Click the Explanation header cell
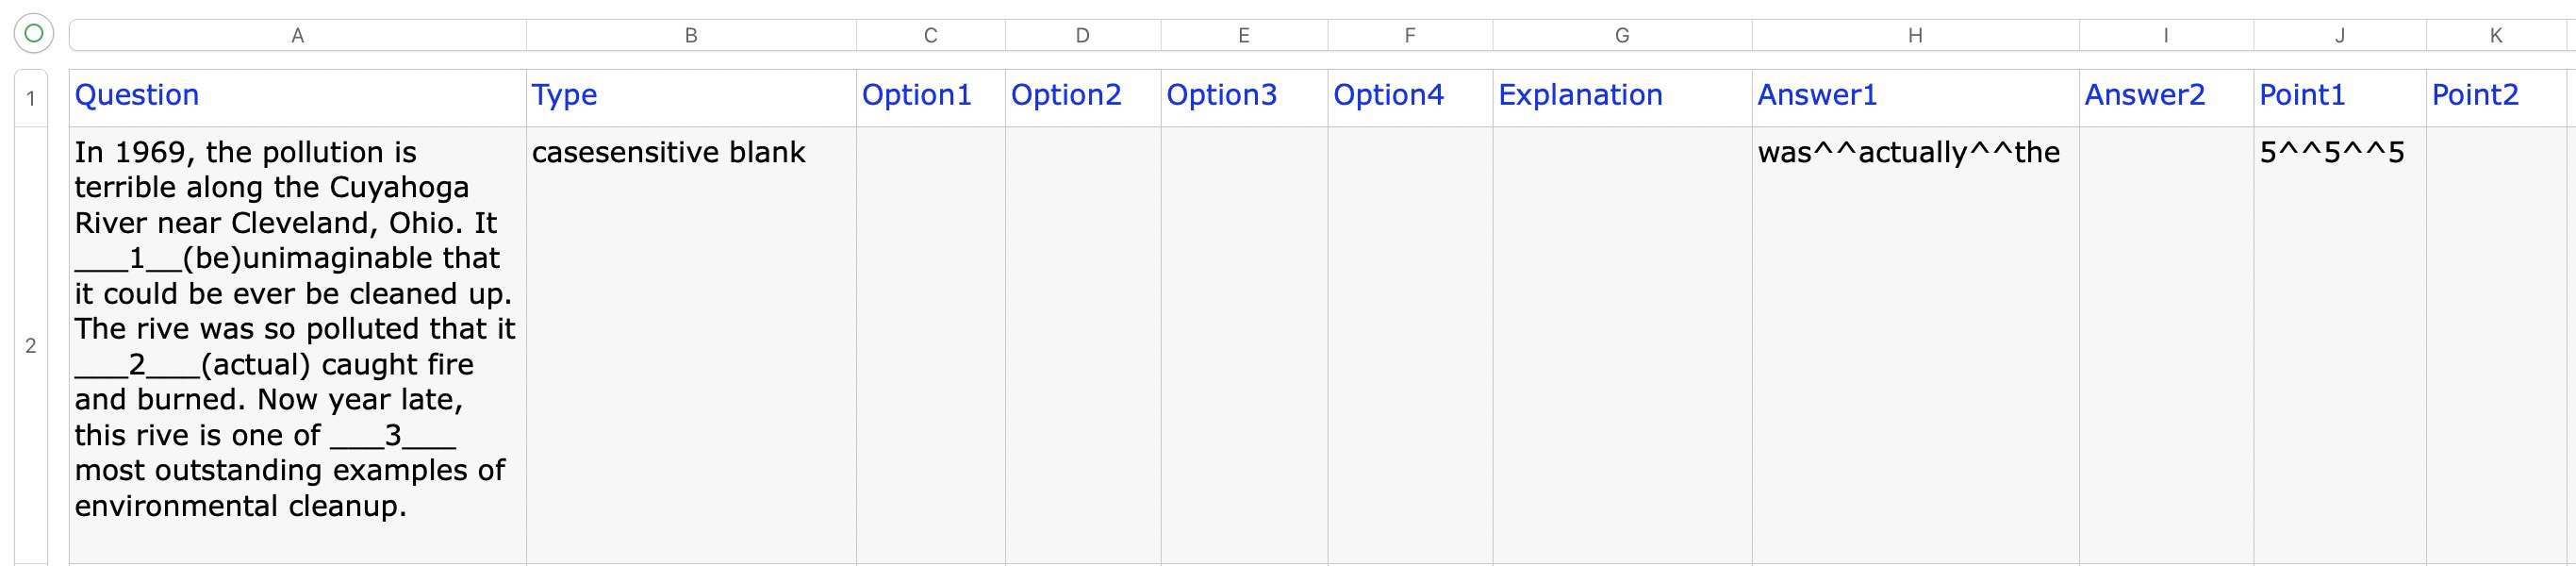2576x566 pixels. (1621, 96)
